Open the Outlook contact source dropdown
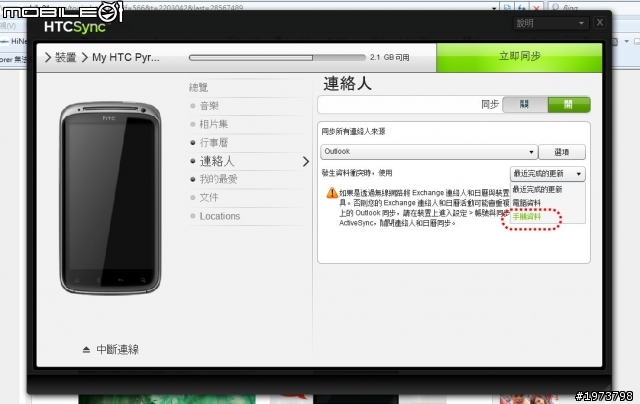Viewport: 640px width, 404px height. [x=429, y=152]
